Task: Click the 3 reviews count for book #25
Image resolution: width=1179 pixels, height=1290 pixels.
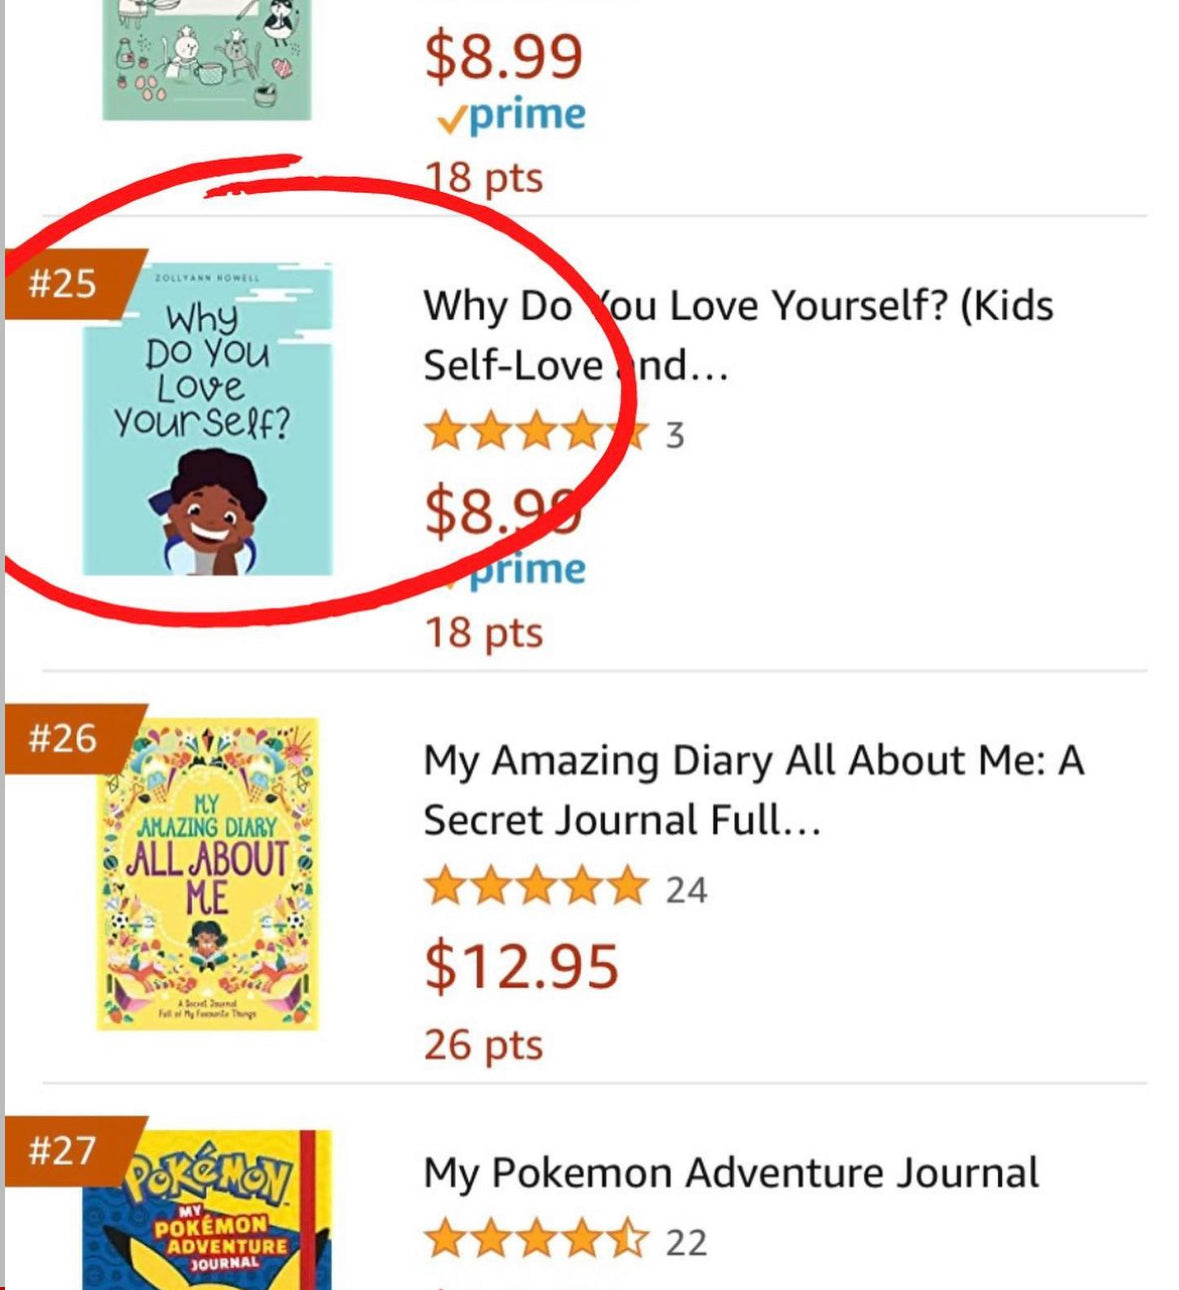Action: [x=675, y=436]
